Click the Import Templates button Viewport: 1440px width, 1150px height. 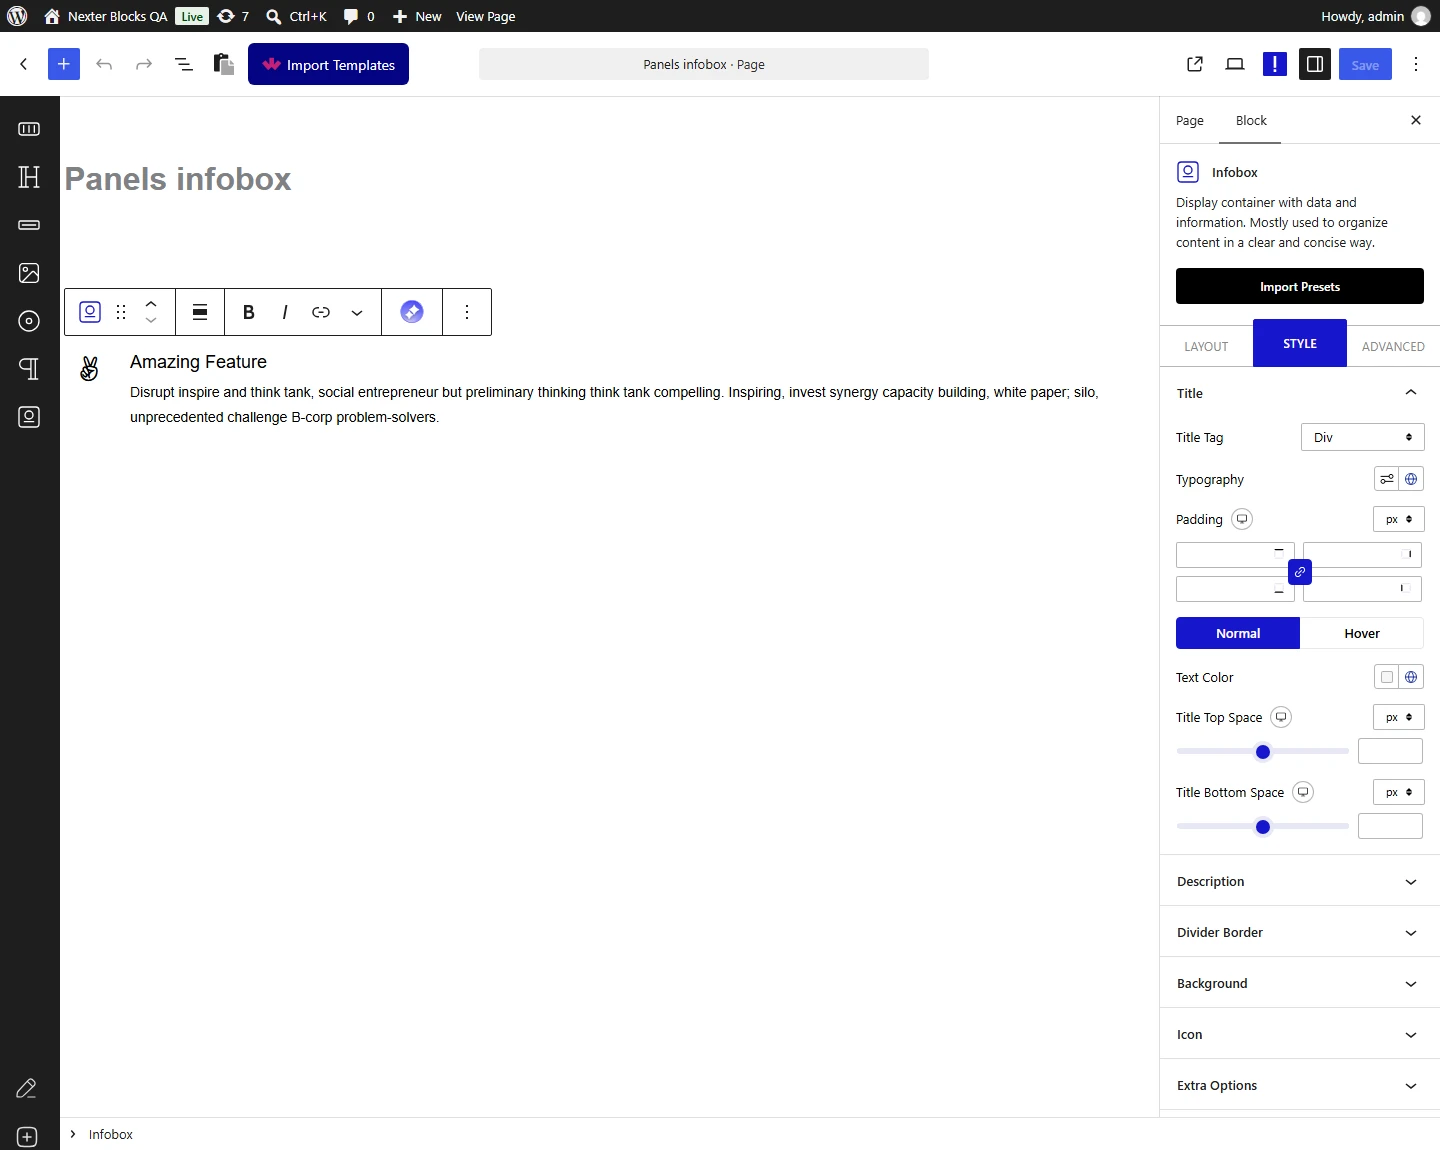328,64
